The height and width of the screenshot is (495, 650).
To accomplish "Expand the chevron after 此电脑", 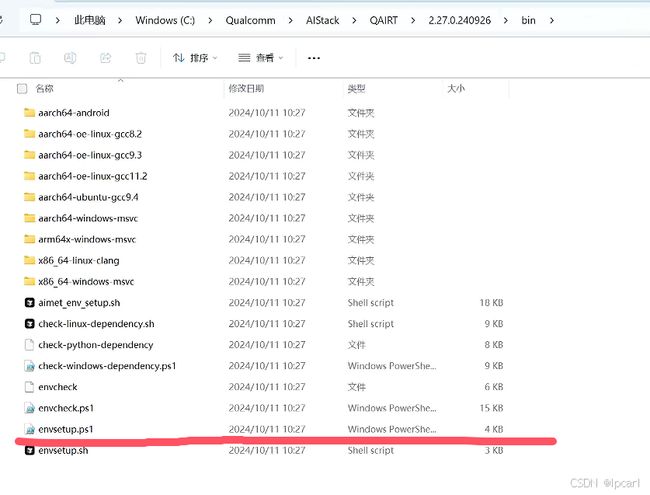I will (x=120, y=20).
